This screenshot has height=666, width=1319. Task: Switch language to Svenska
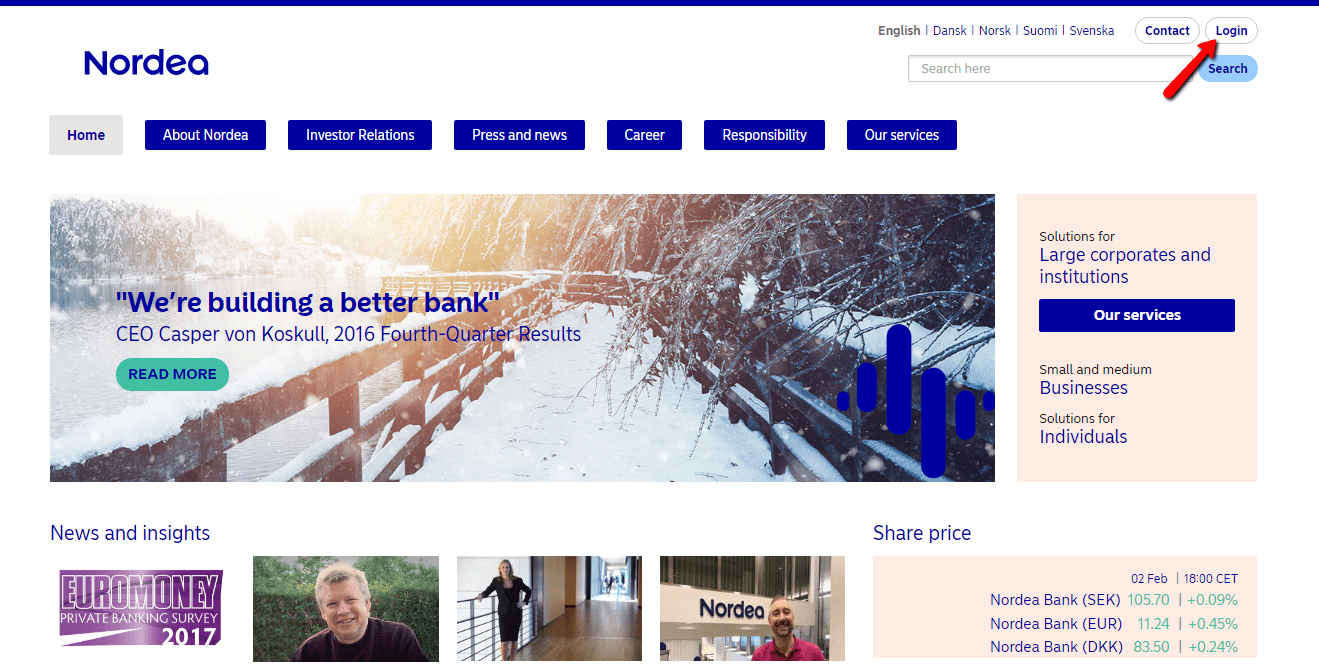[1092, 31]
